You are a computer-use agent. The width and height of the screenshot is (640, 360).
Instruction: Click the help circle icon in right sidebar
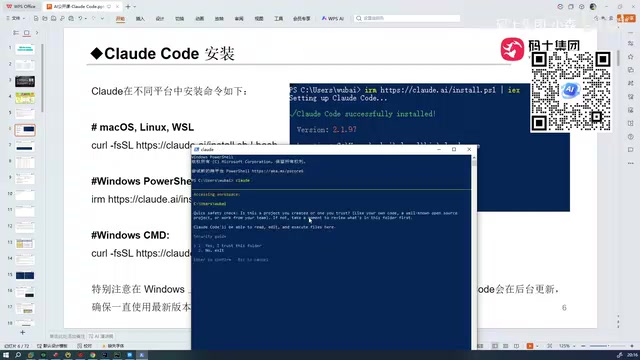[x=631, y=137]
